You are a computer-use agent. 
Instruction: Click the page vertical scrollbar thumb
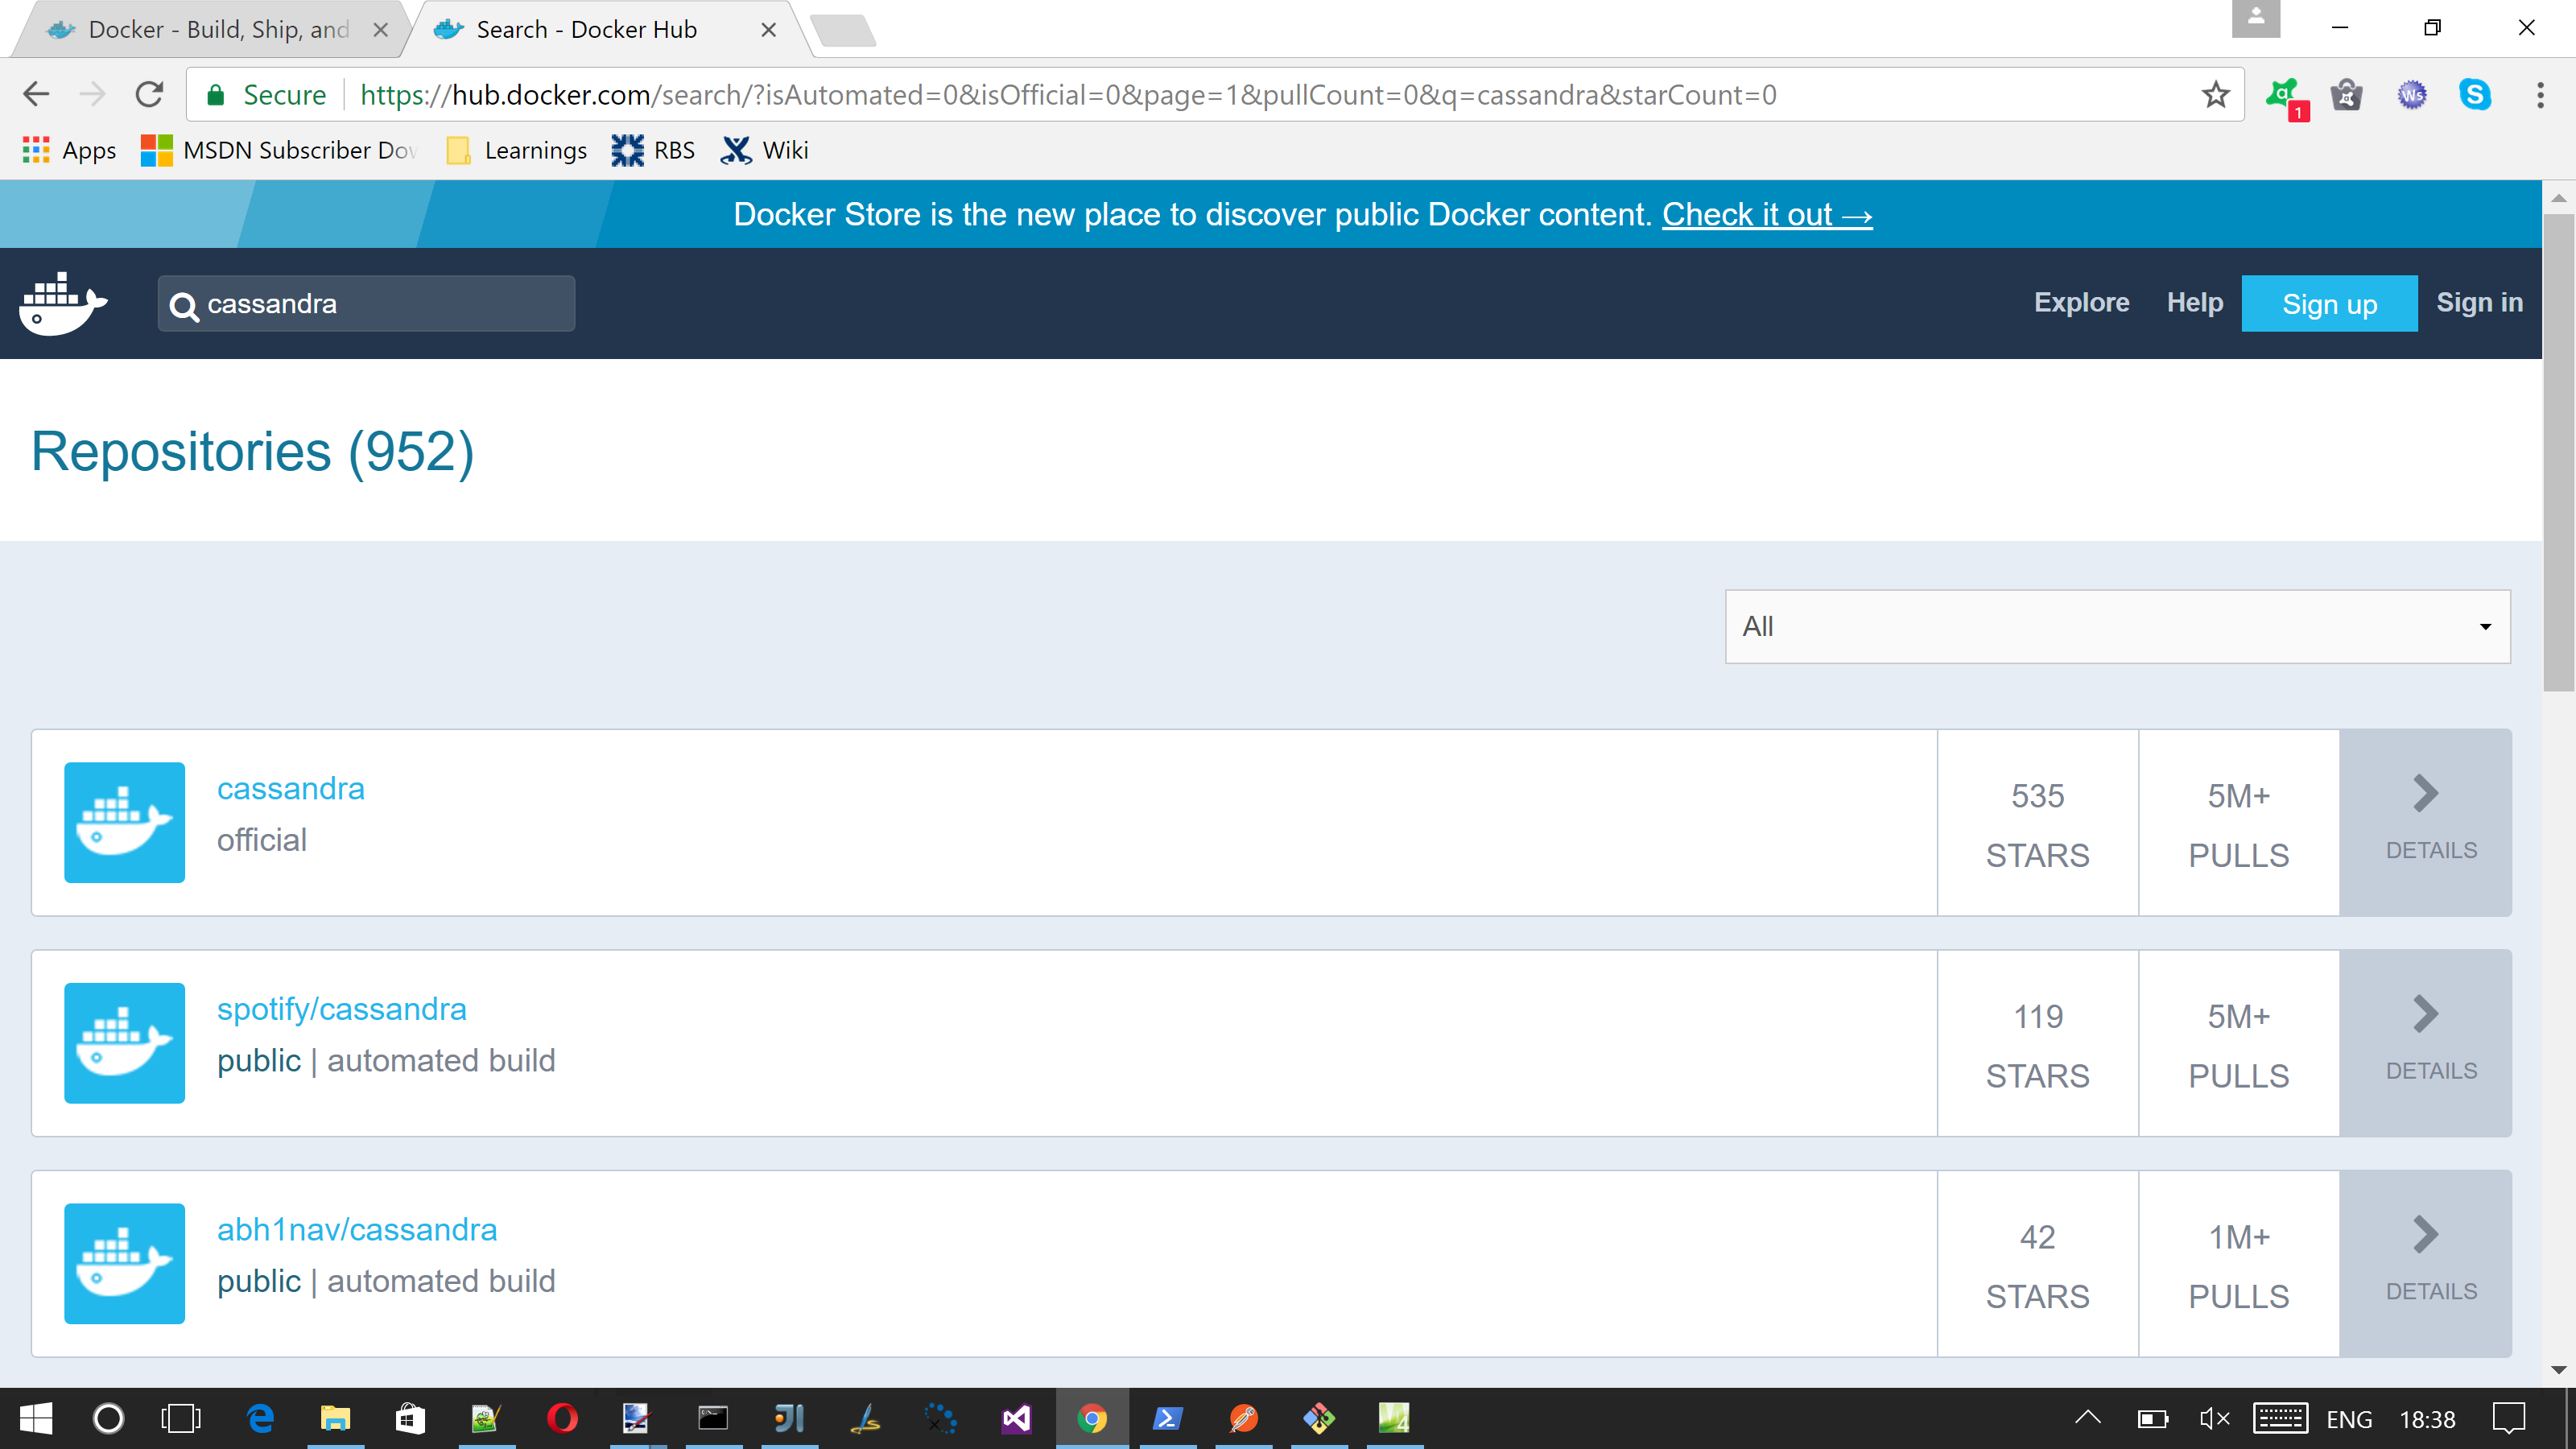[2558, 452]
